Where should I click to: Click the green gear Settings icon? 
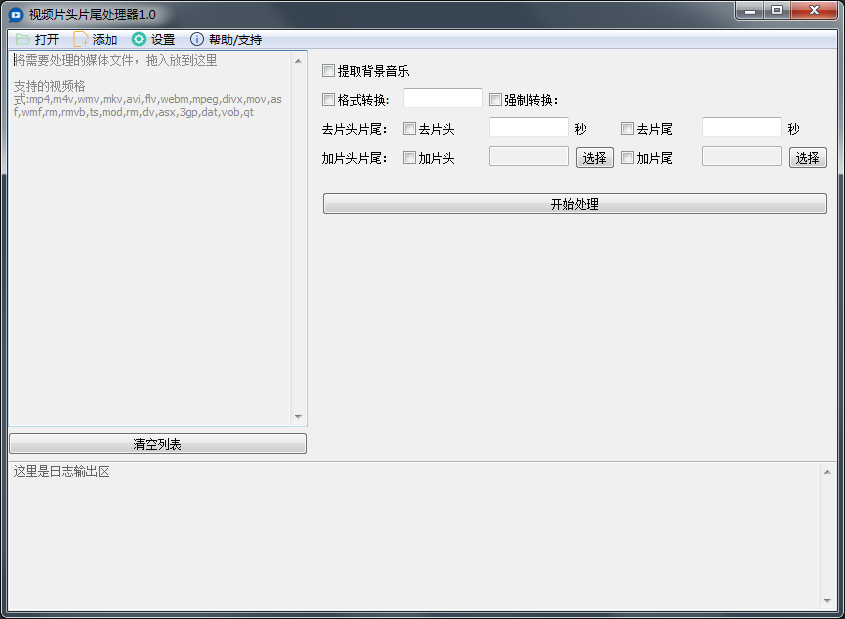click(x=139, y=39)
